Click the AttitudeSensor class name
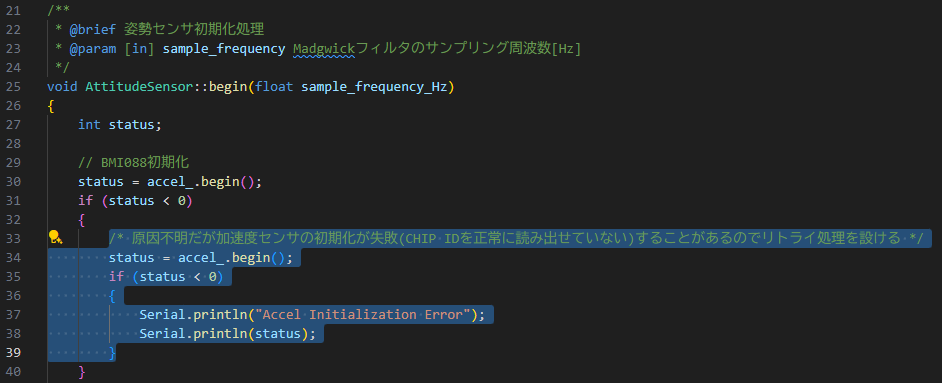Viewport: 942px width, 383px height. 139,86
